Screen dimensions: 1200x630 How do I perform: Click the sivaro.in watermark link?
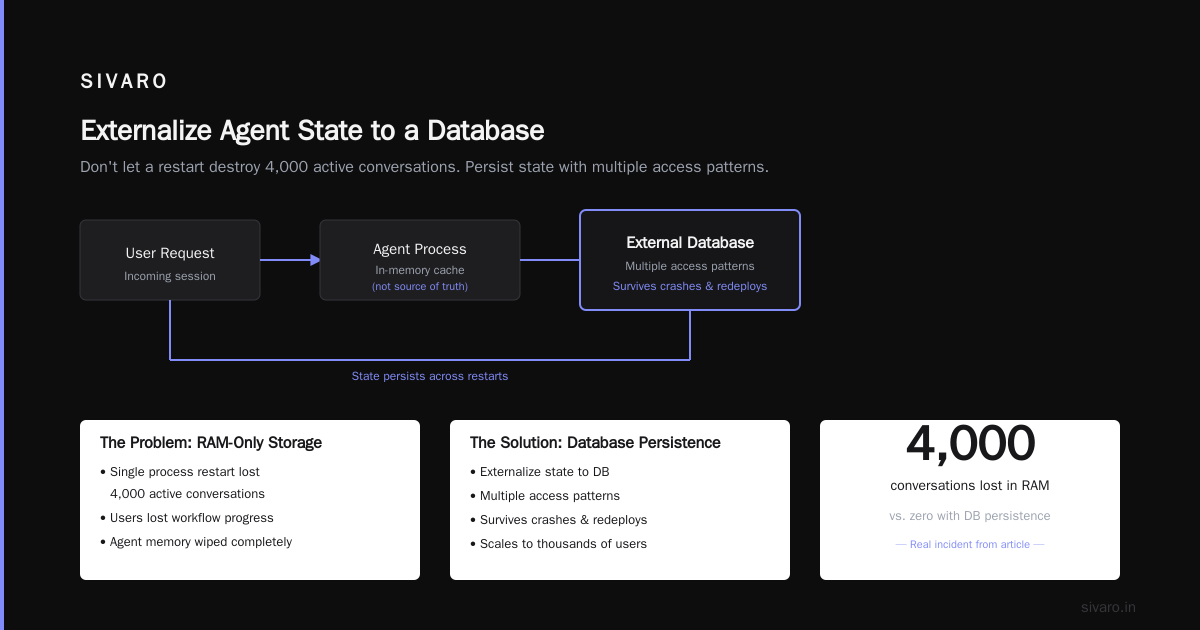(x=1108, y=607)
